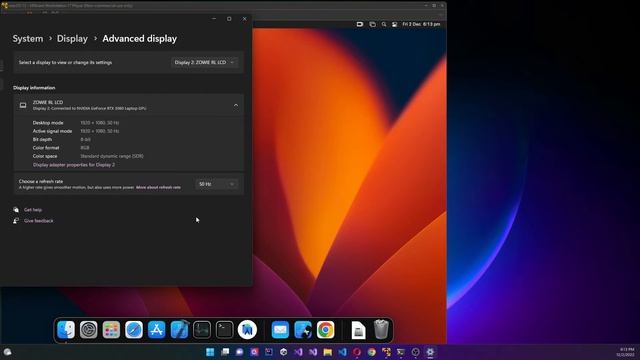
Task: Click the Desktop mode resolution value
Action: click(x=100, y=123)
